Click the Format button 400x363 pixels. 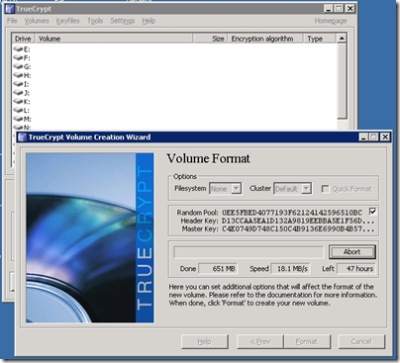(x=307, y=342)
